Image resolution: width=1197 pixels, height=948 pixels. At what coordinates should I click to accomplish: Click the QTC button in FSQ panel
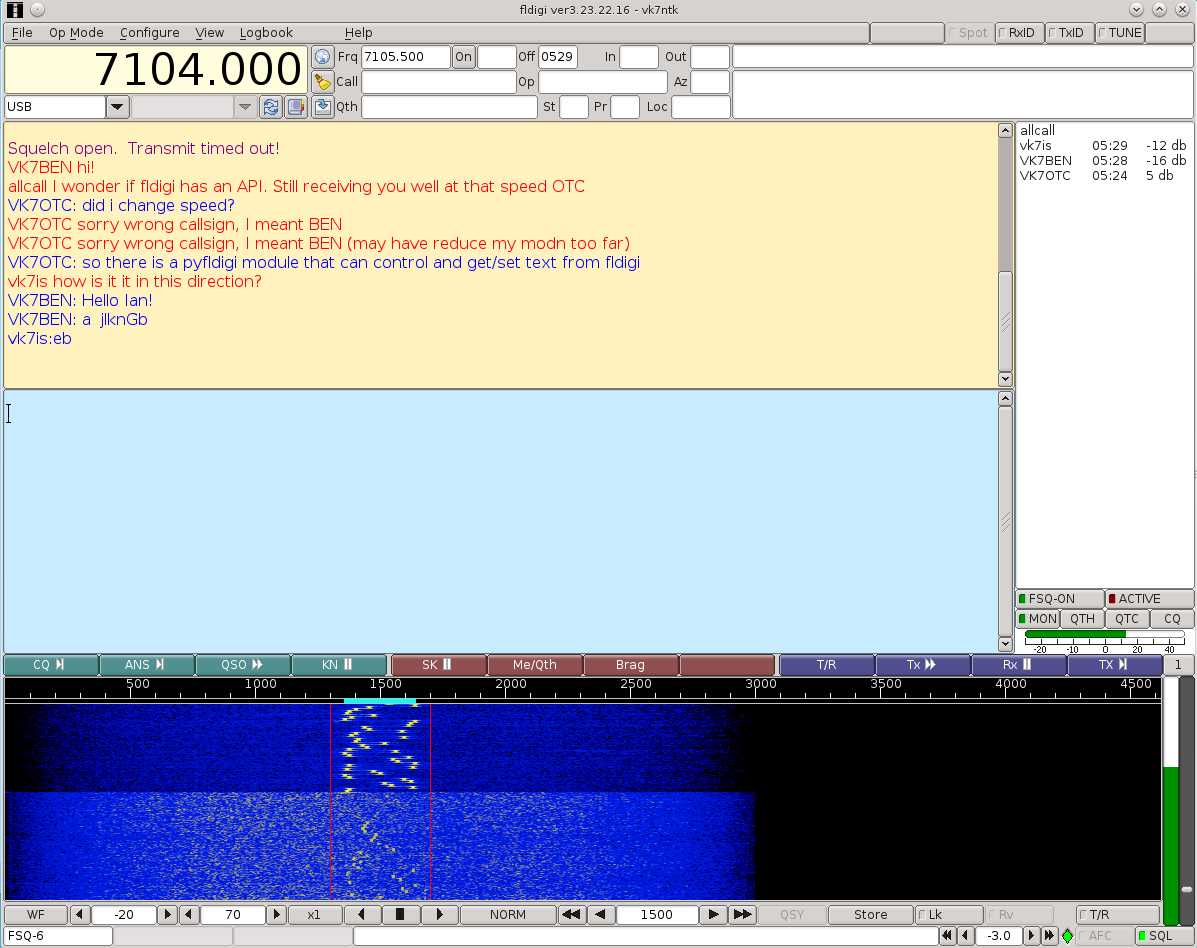1127,619
